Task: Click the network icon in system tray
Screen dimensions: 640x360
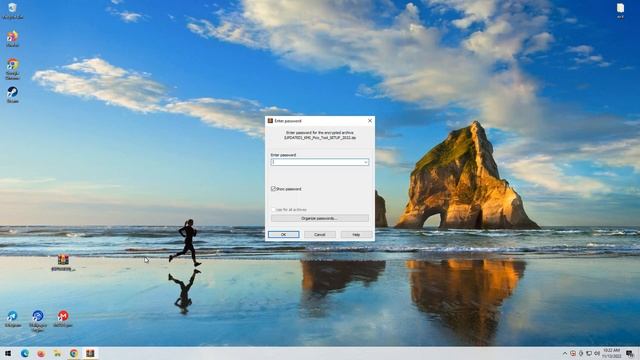Action: pyautogui.click(x=589, y=353)
